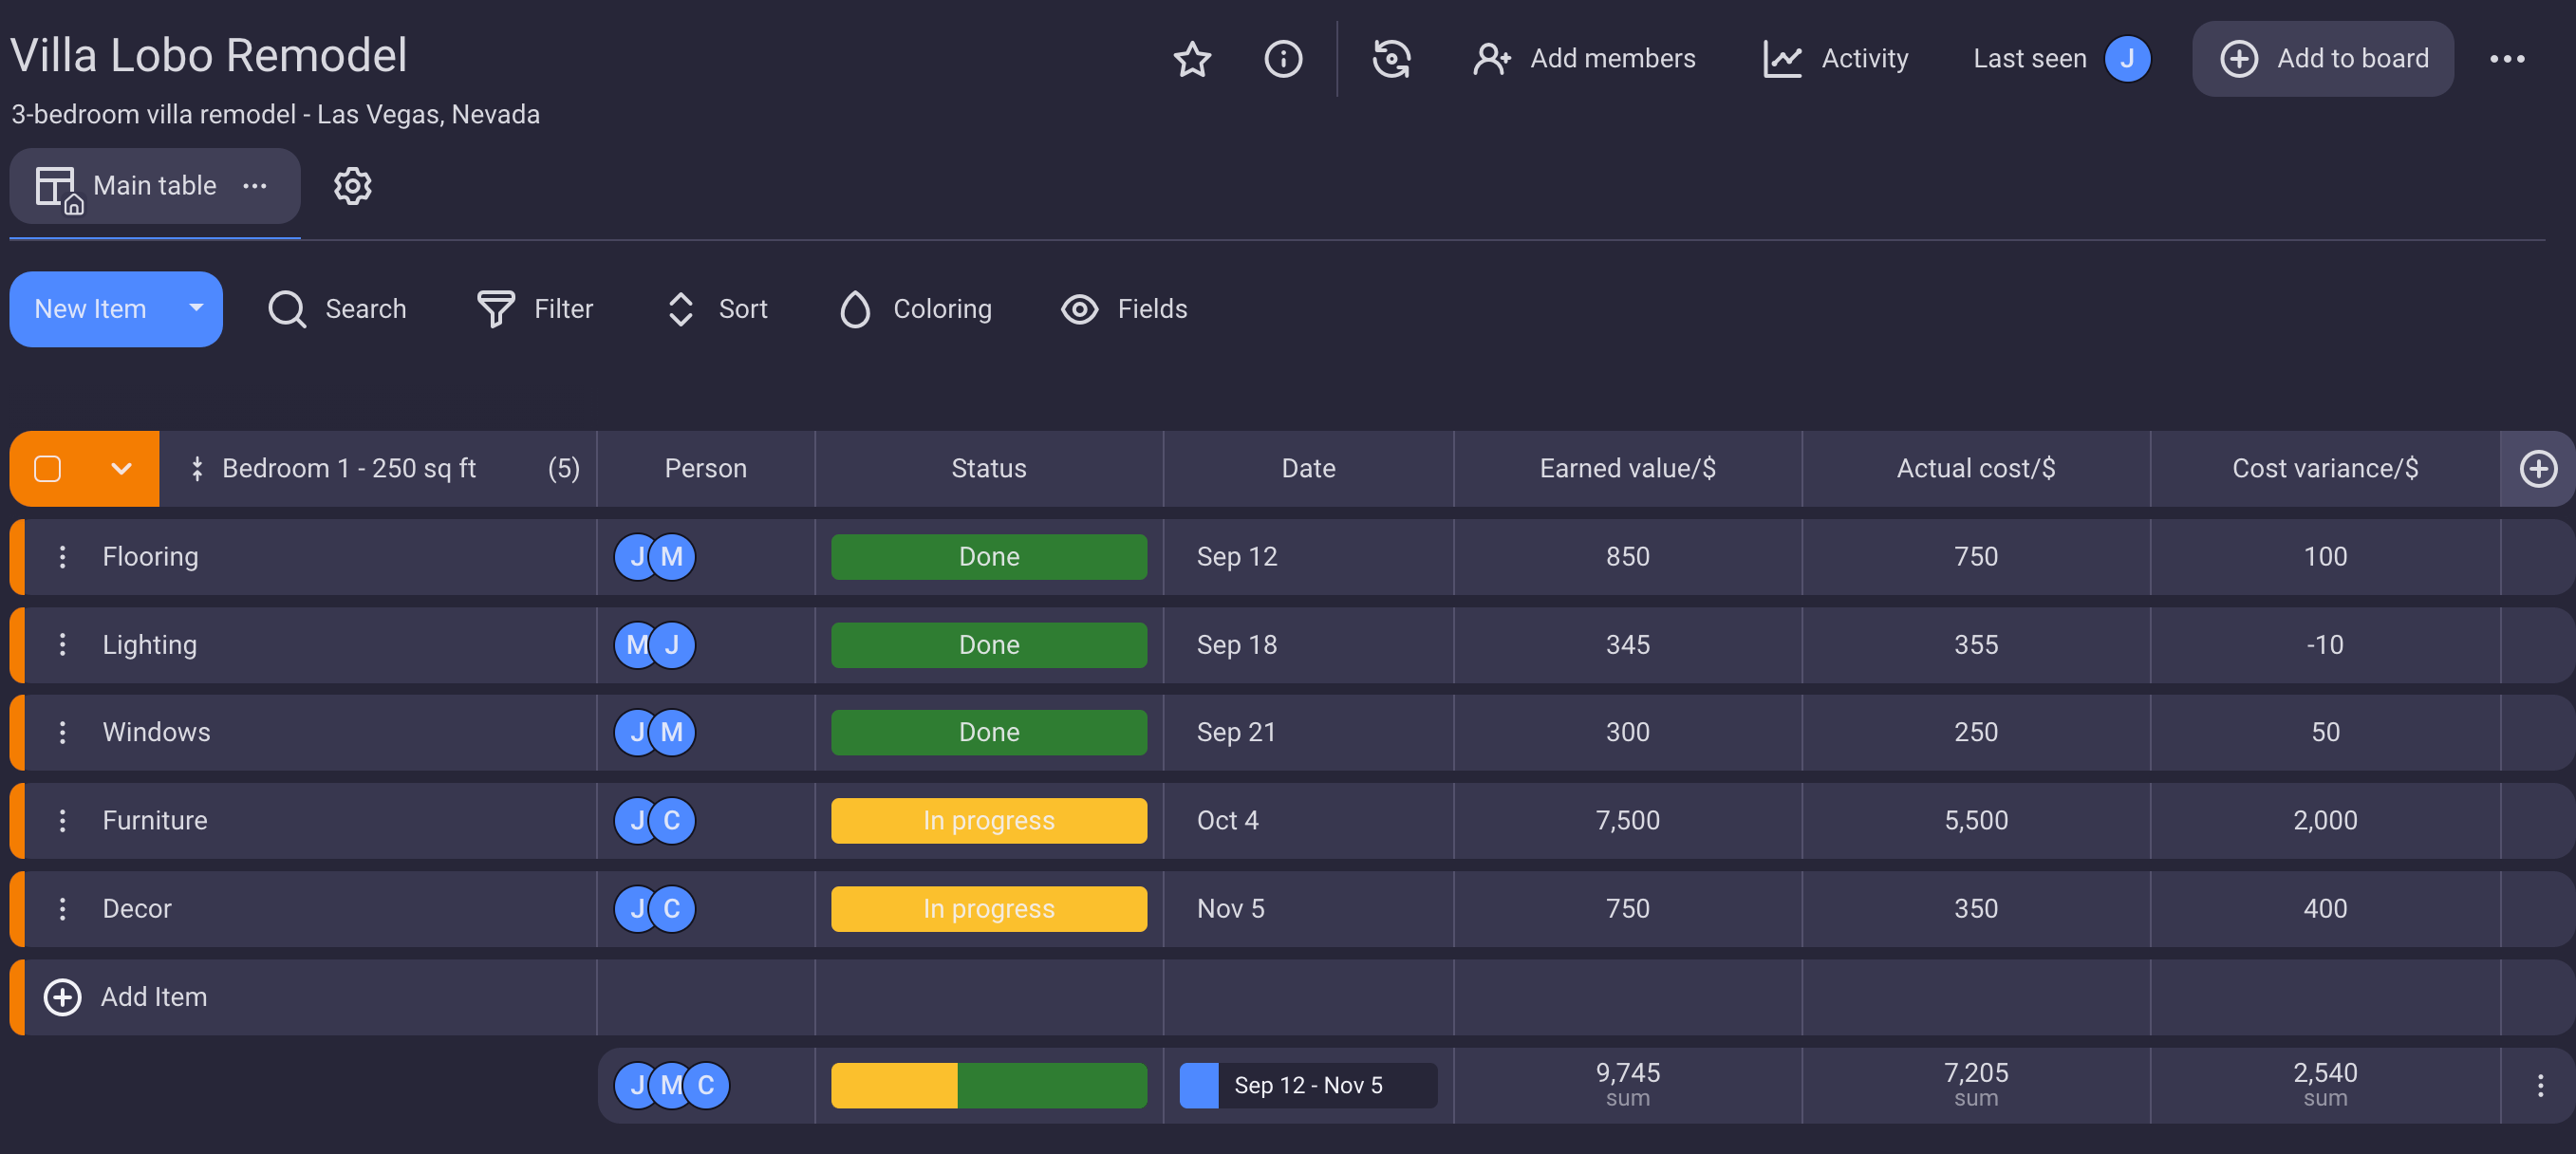Click the yellow In progress status for Furniture
Screen dimensions: 2576x1154
coord(987,819)
